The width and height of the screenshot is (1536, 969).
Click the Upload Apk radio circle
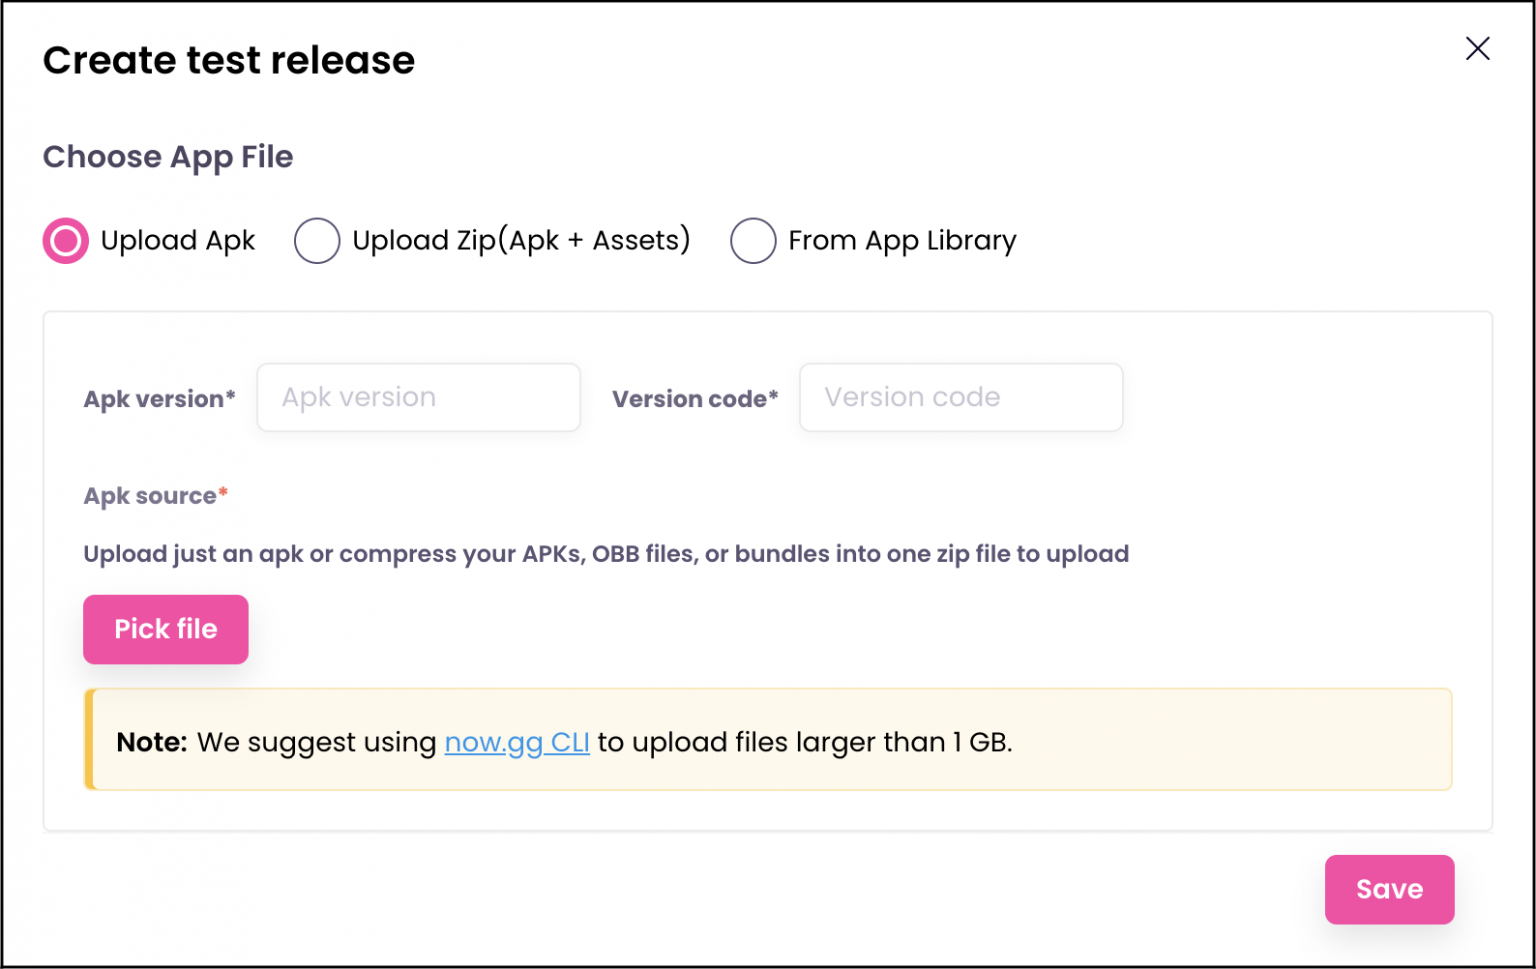click(x=64, y=240)
